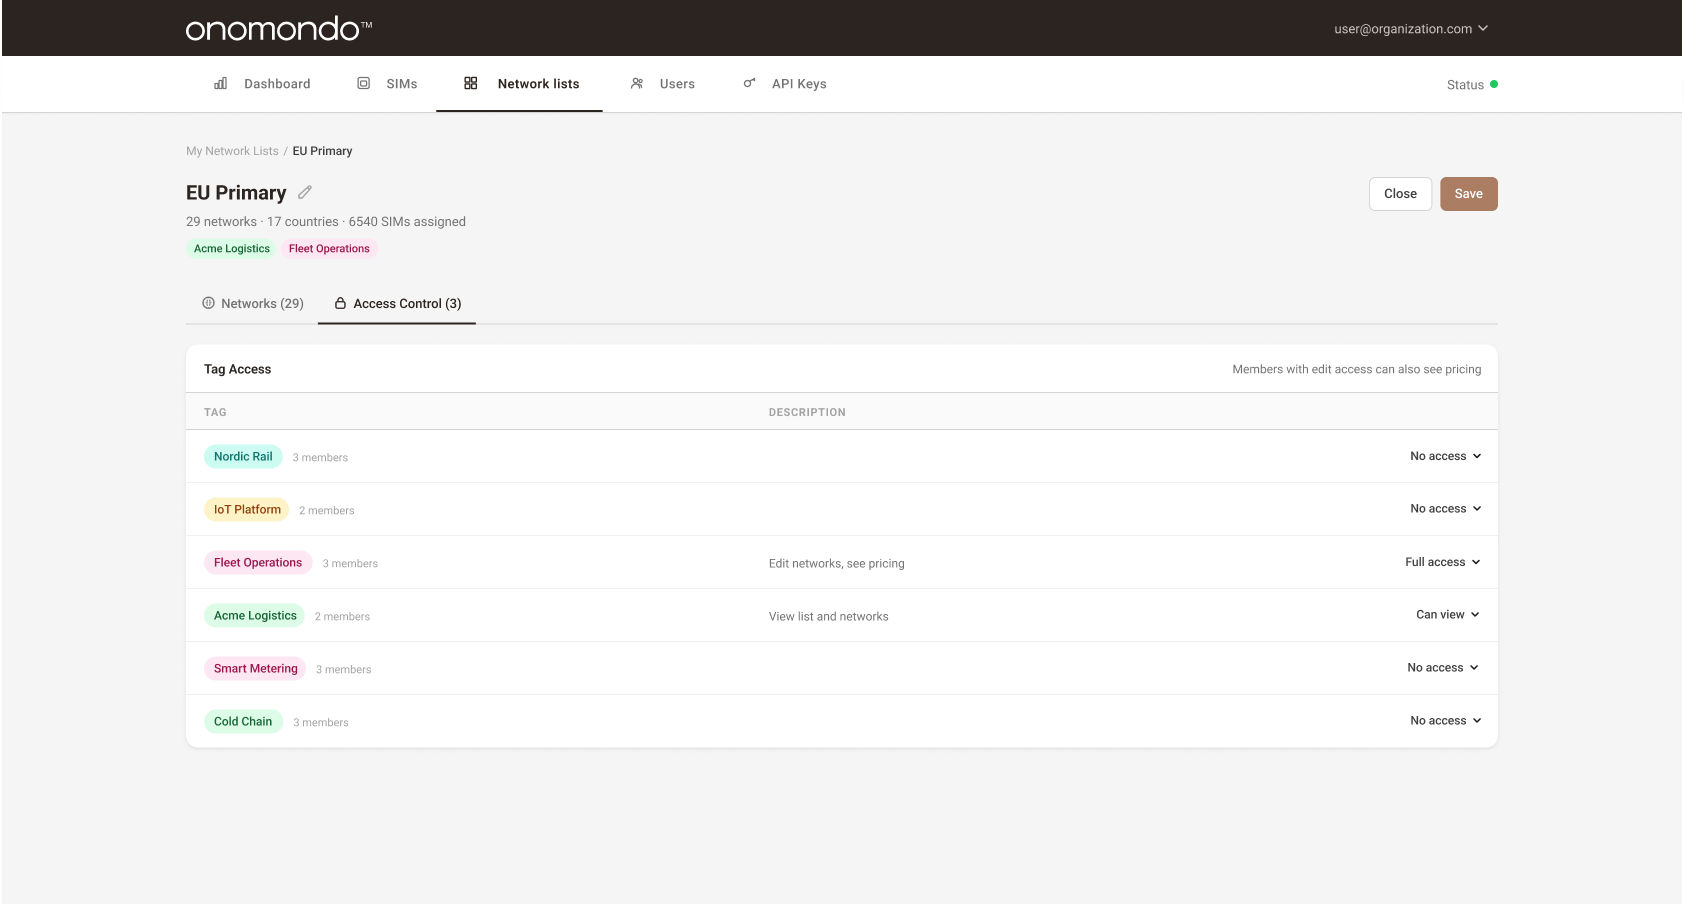Expand the No access dropdown for Smart Metering
This screenshot has width=1684, height=904.
point(1441,667)
